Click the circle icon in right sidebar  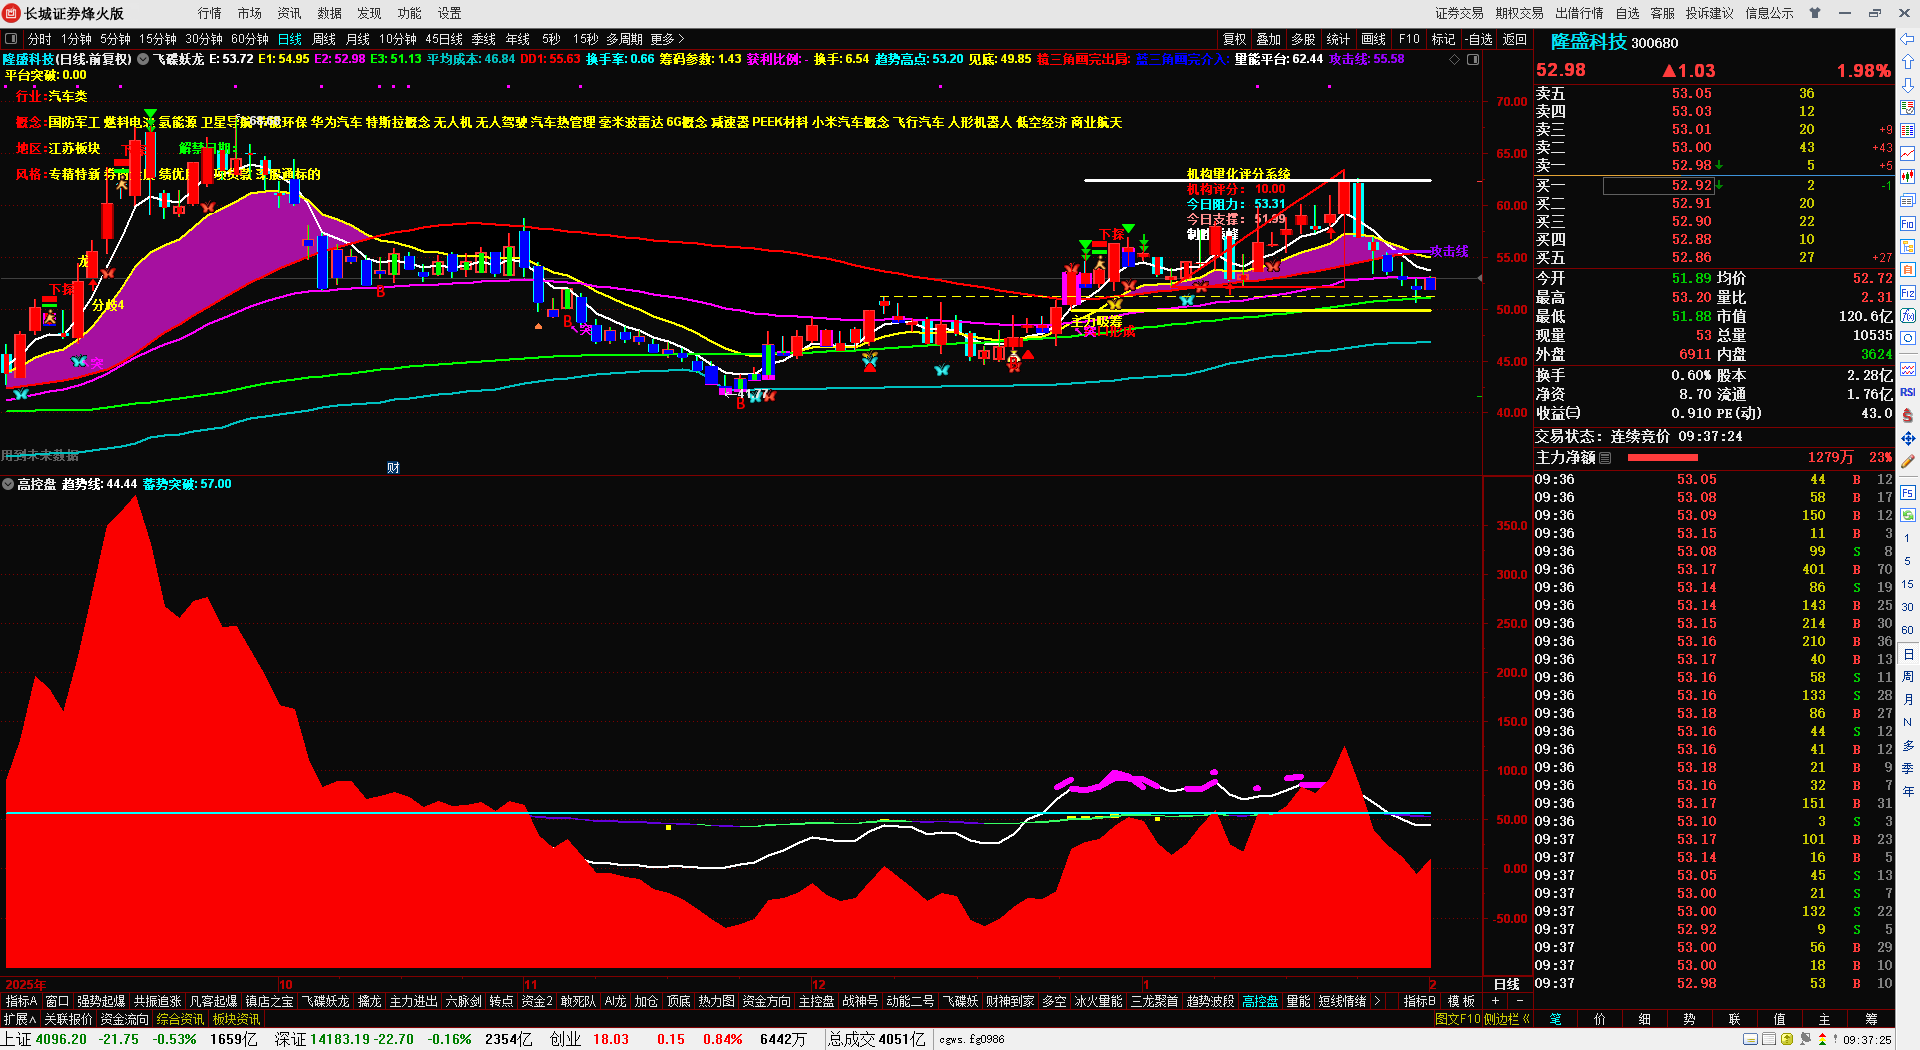tap(1908, 339)
